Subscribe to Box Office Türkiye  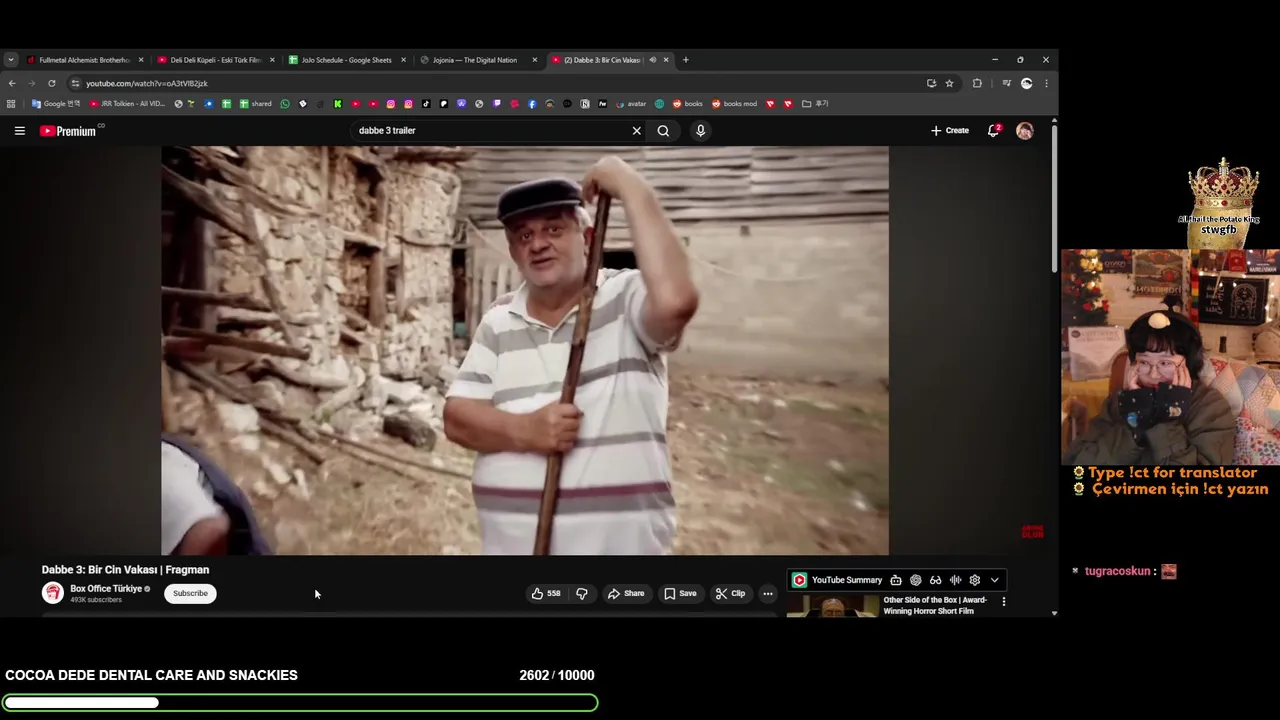[x=190, y=593]
